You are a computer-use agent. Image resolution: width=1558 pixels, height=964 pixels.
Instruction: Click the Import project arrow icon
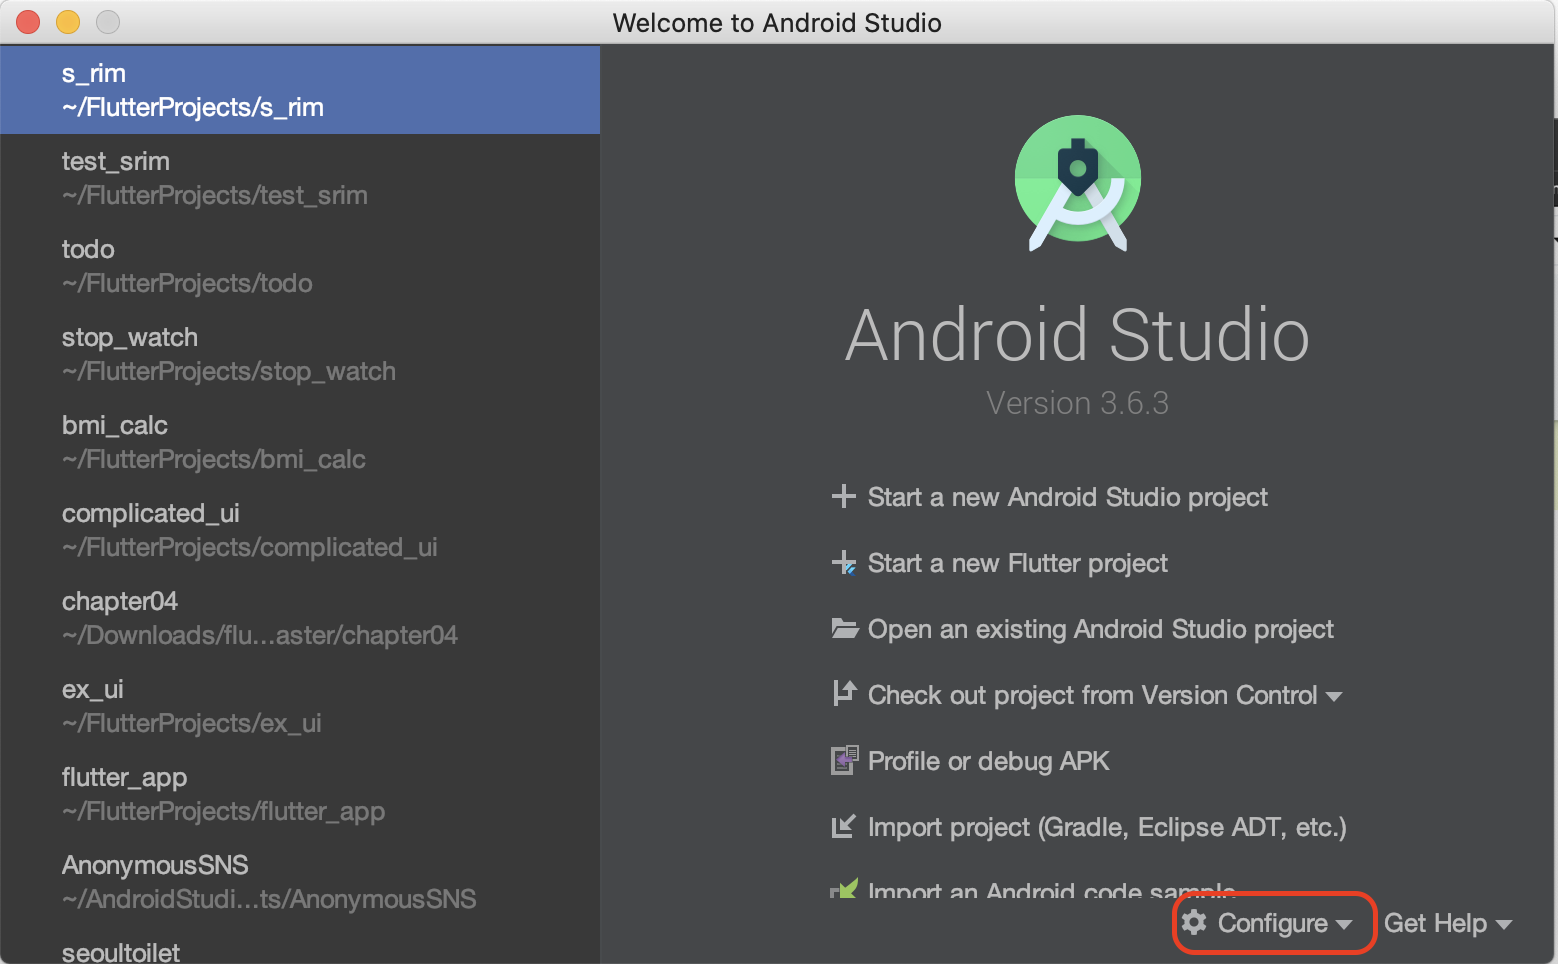[843, 826]
